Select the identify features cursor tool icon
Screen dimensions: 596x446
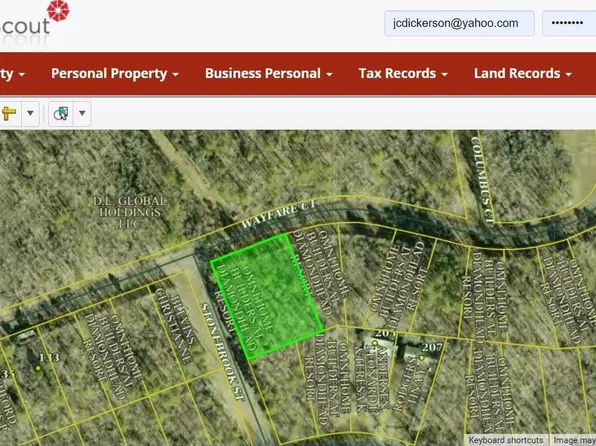[x=61, y=113]
